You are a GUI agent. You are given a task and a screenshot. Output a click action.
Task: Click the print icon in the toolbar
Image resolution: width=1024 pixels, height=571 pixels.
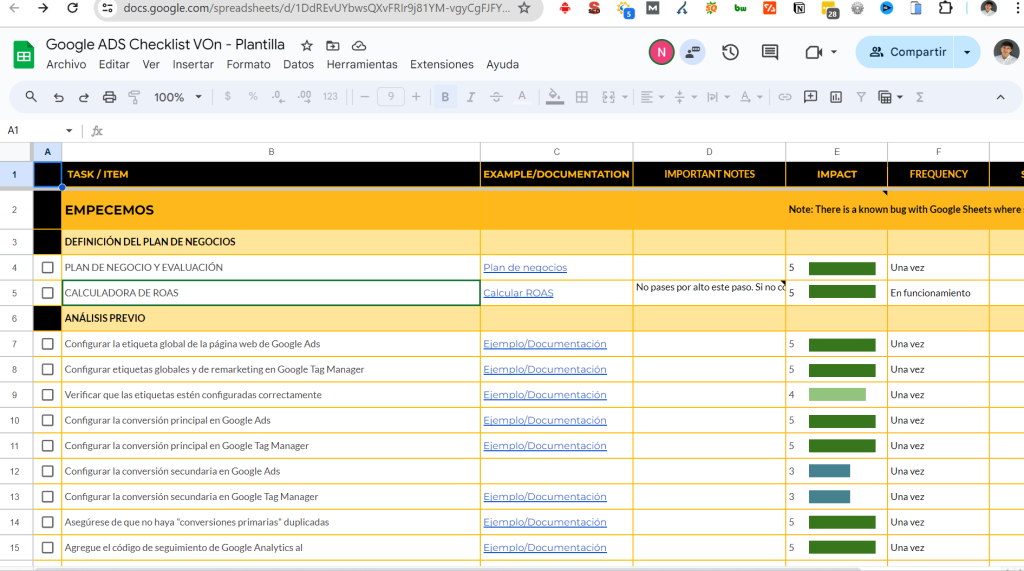click(109, 97)
